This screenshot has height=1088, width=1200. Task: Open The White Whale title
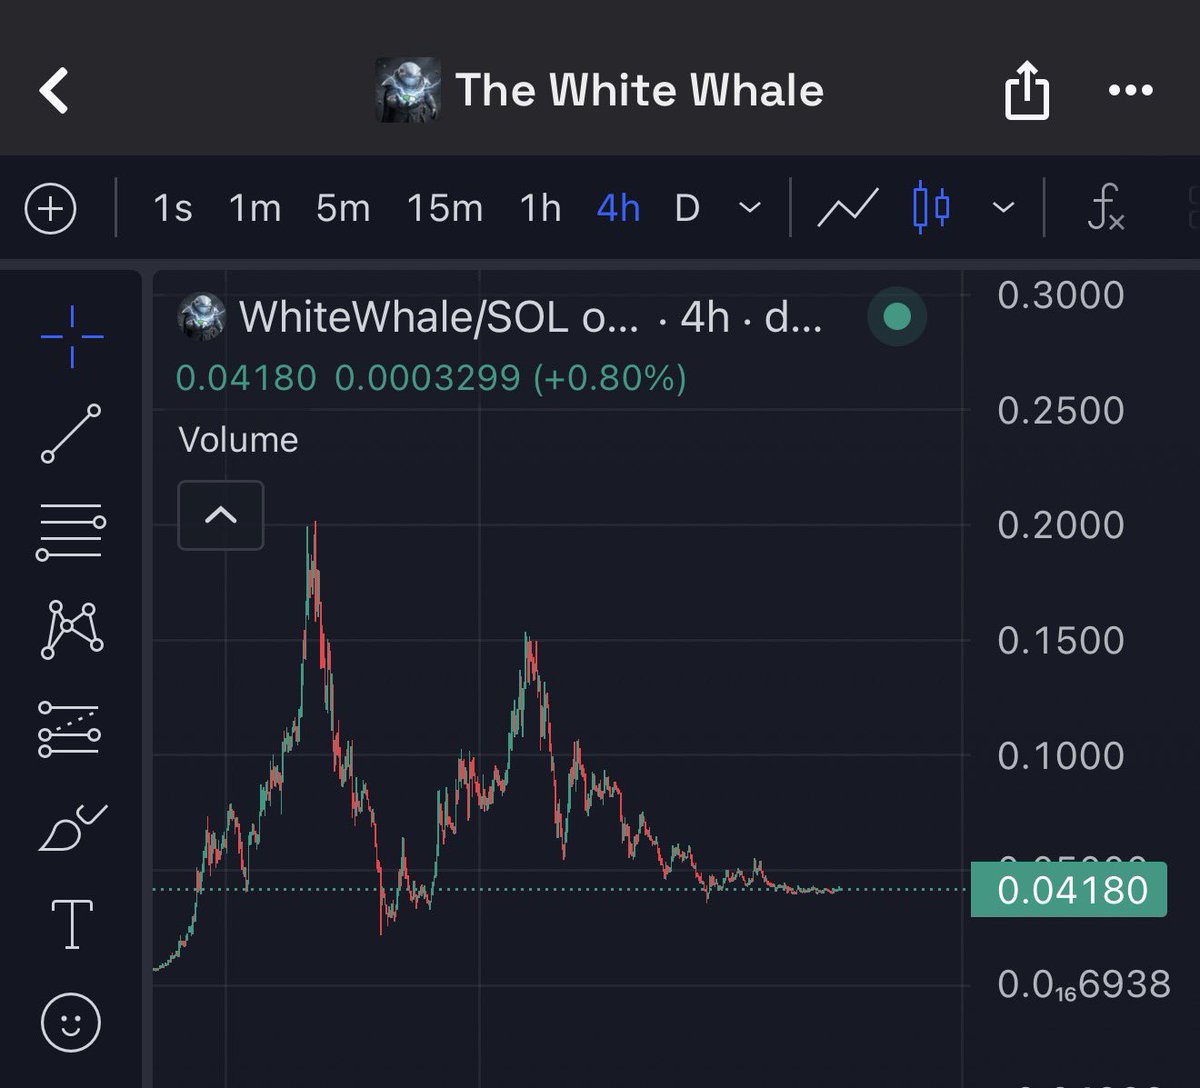point(640,90)
